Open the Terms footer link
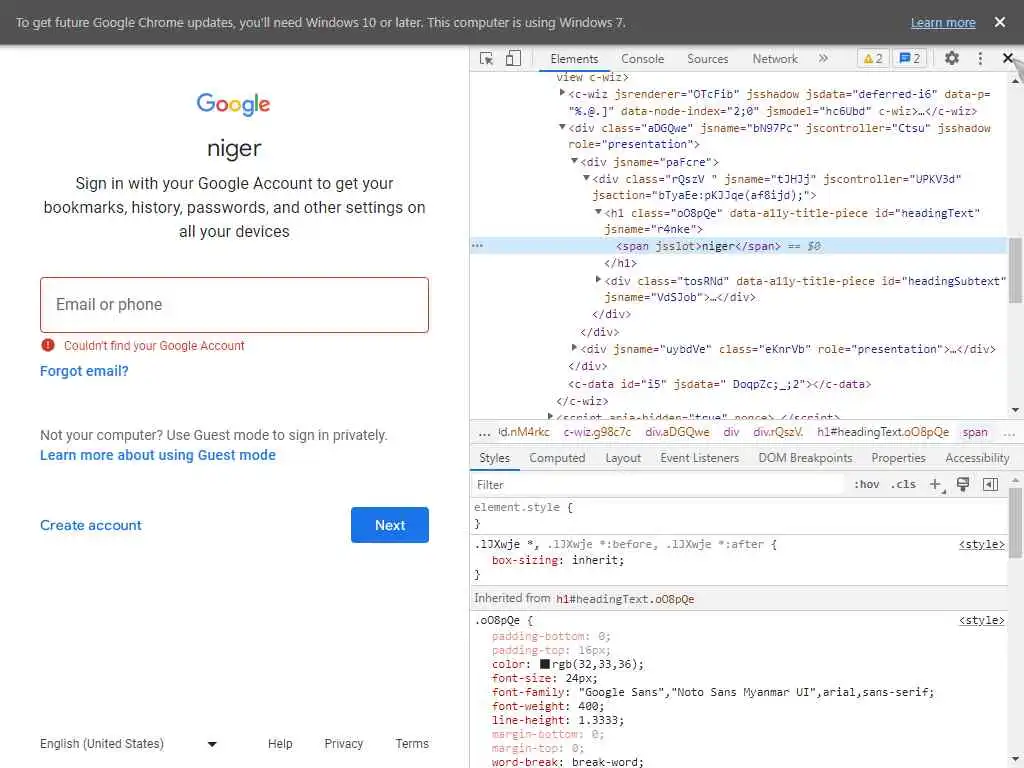Viewport: 1024px width, 768px height. point(411,744)
